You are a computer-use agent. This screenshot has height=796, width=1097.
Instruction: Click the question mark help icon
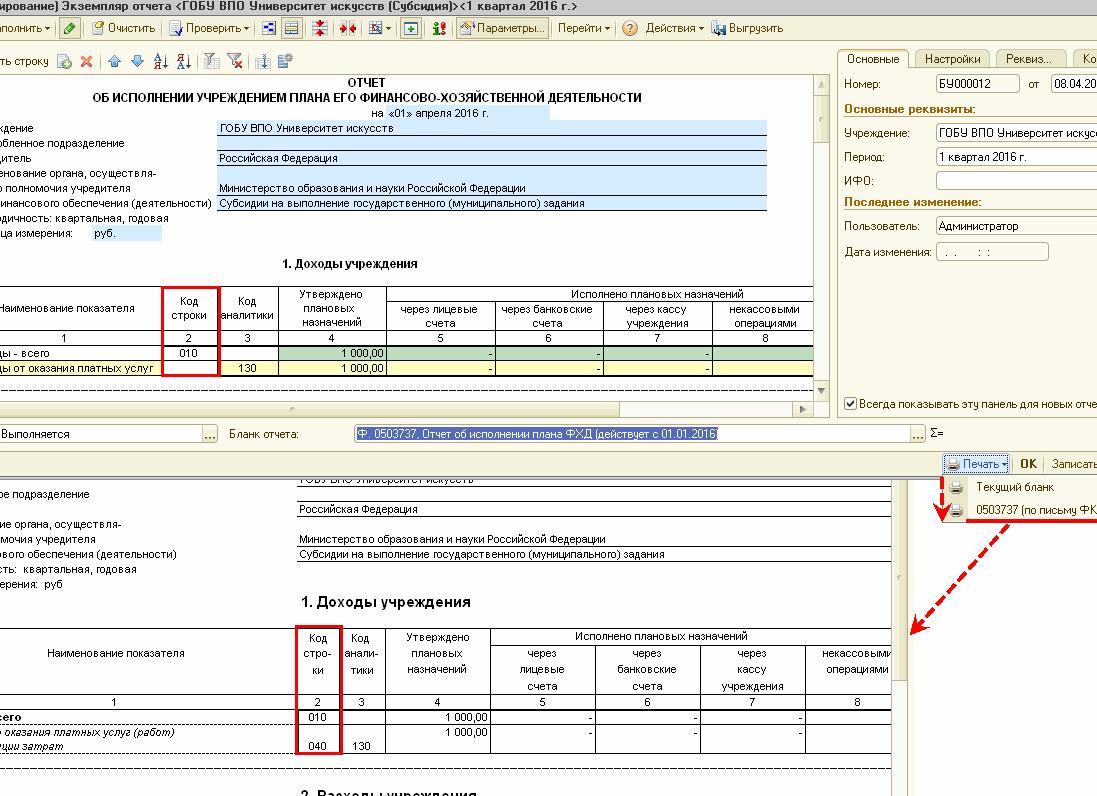(630, 29)
